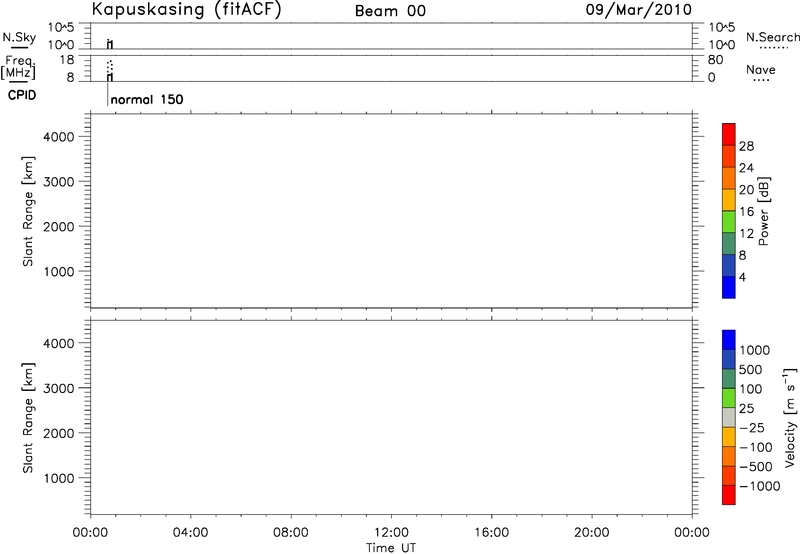Image resolution: width=800 pixels, height=554 pixels.
Task: Click the 'Time UT' axis title
Action: (x=391, y=548)
